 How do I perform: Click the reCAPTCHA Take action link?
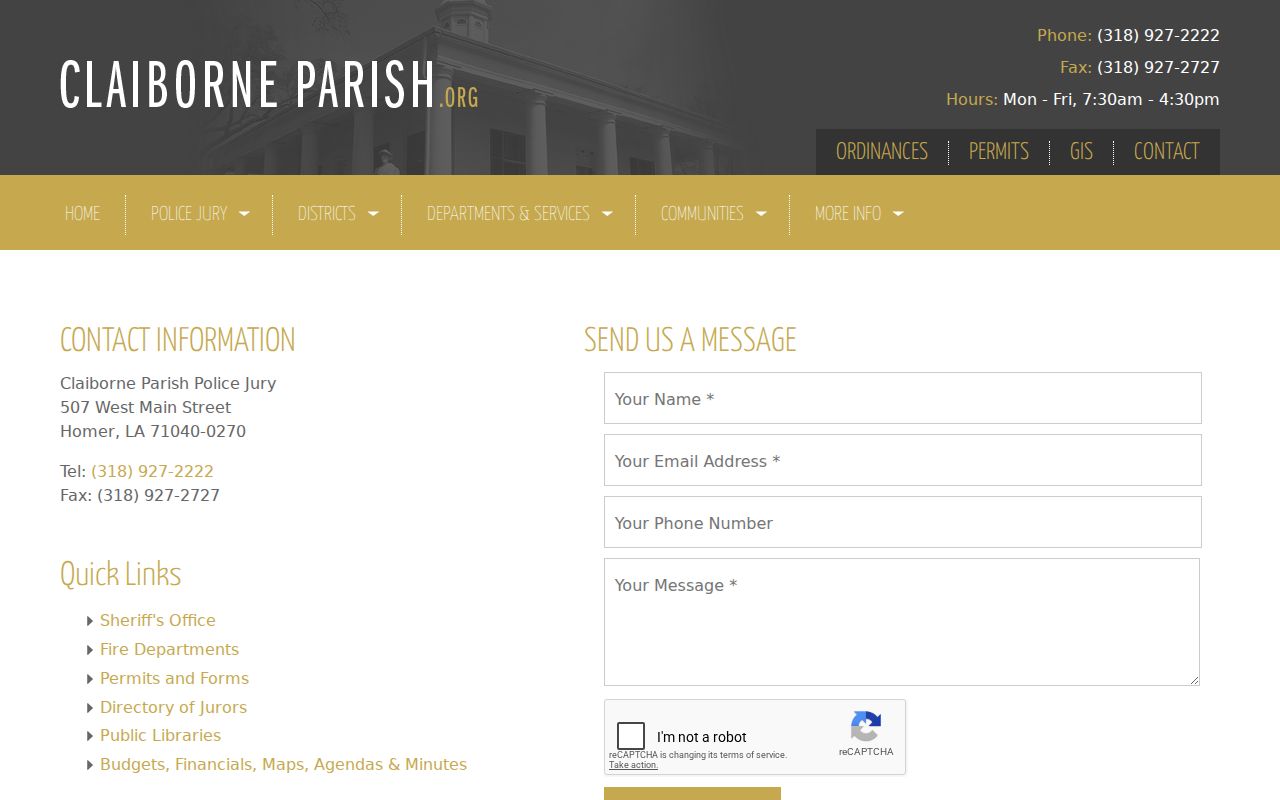coord(633,765)
